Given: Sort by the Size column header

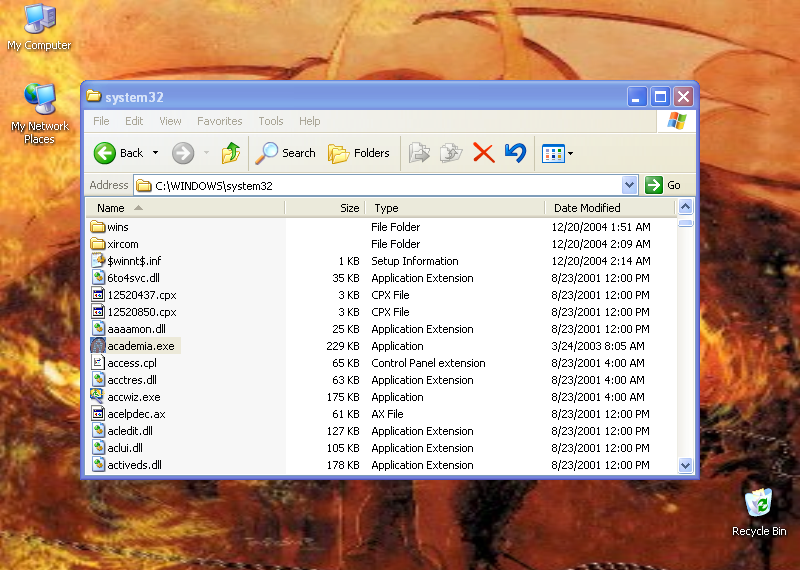Looking at the screenshot, I should click(x=325, y=208).
